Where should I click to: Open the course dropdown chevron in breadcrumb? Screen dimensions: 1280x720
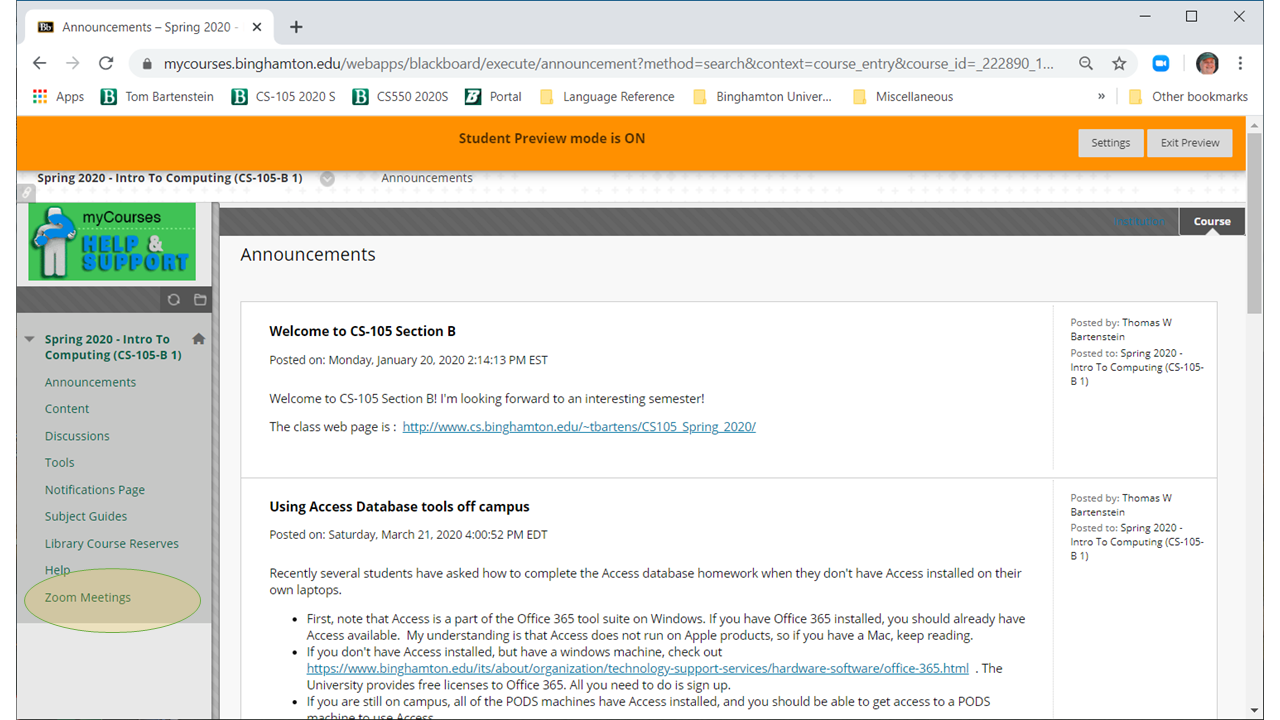pyautogui.click(x=327, y=179)
